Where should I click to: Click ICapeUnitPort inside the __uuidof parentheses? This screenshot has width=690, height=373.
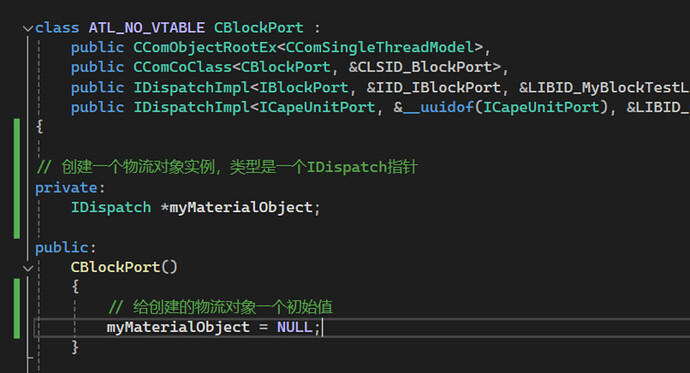click(x=541, y=107)
